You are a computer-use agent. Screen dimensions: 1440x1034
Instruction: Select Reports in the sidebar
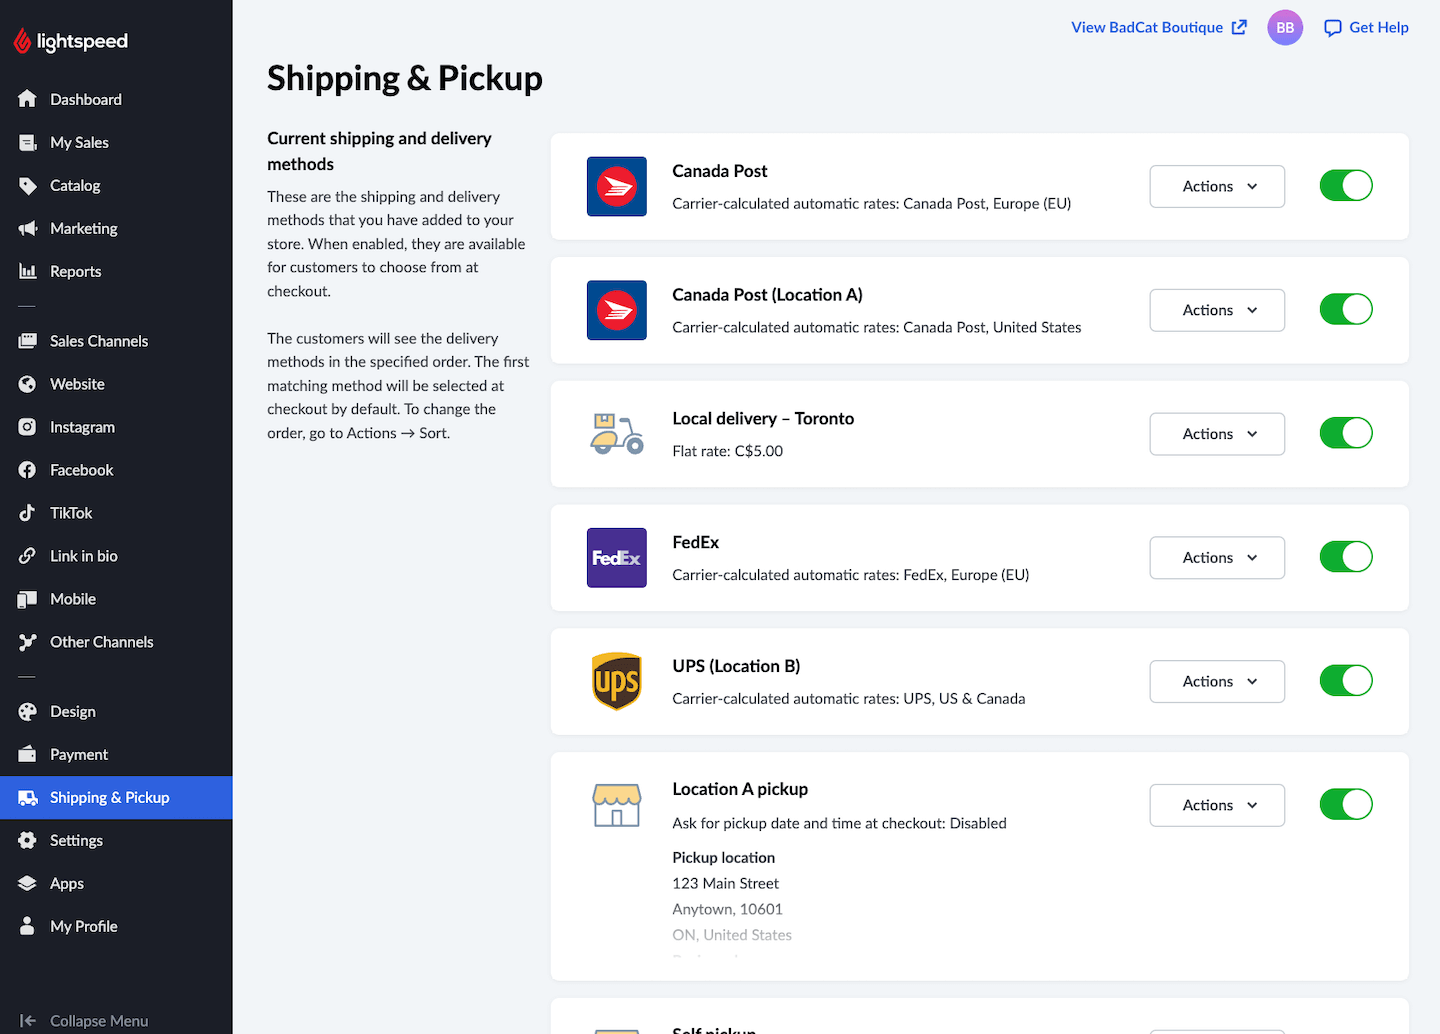coord(116,271)
